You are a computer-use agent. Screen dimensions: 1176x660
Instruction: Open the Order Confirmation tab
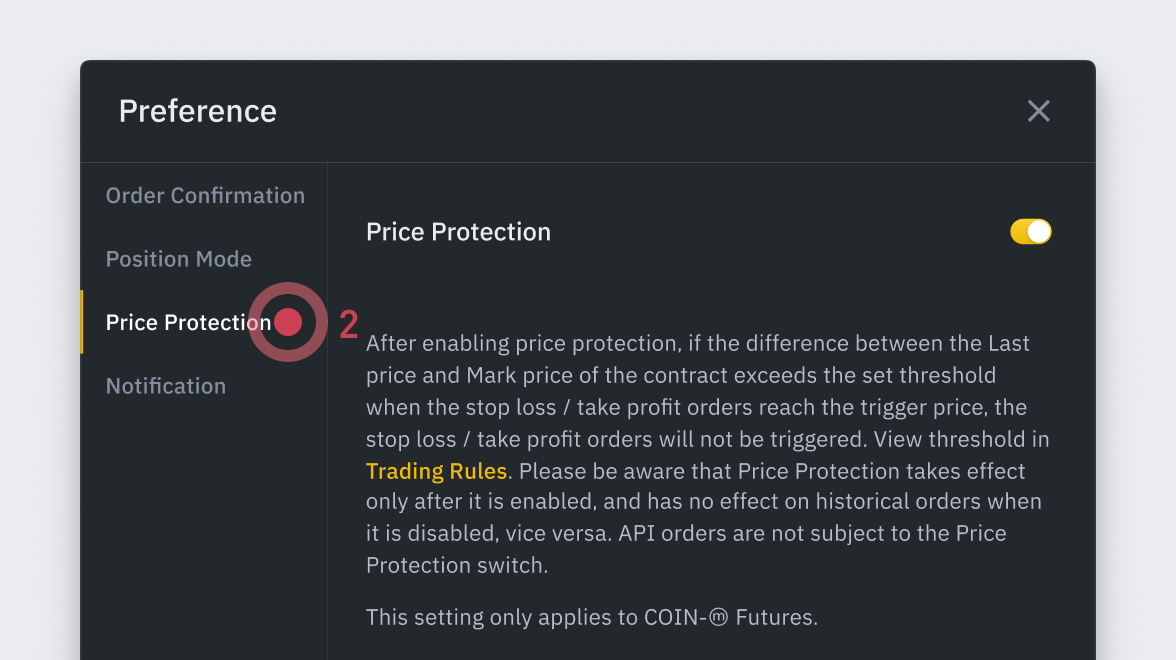(205, 196)
